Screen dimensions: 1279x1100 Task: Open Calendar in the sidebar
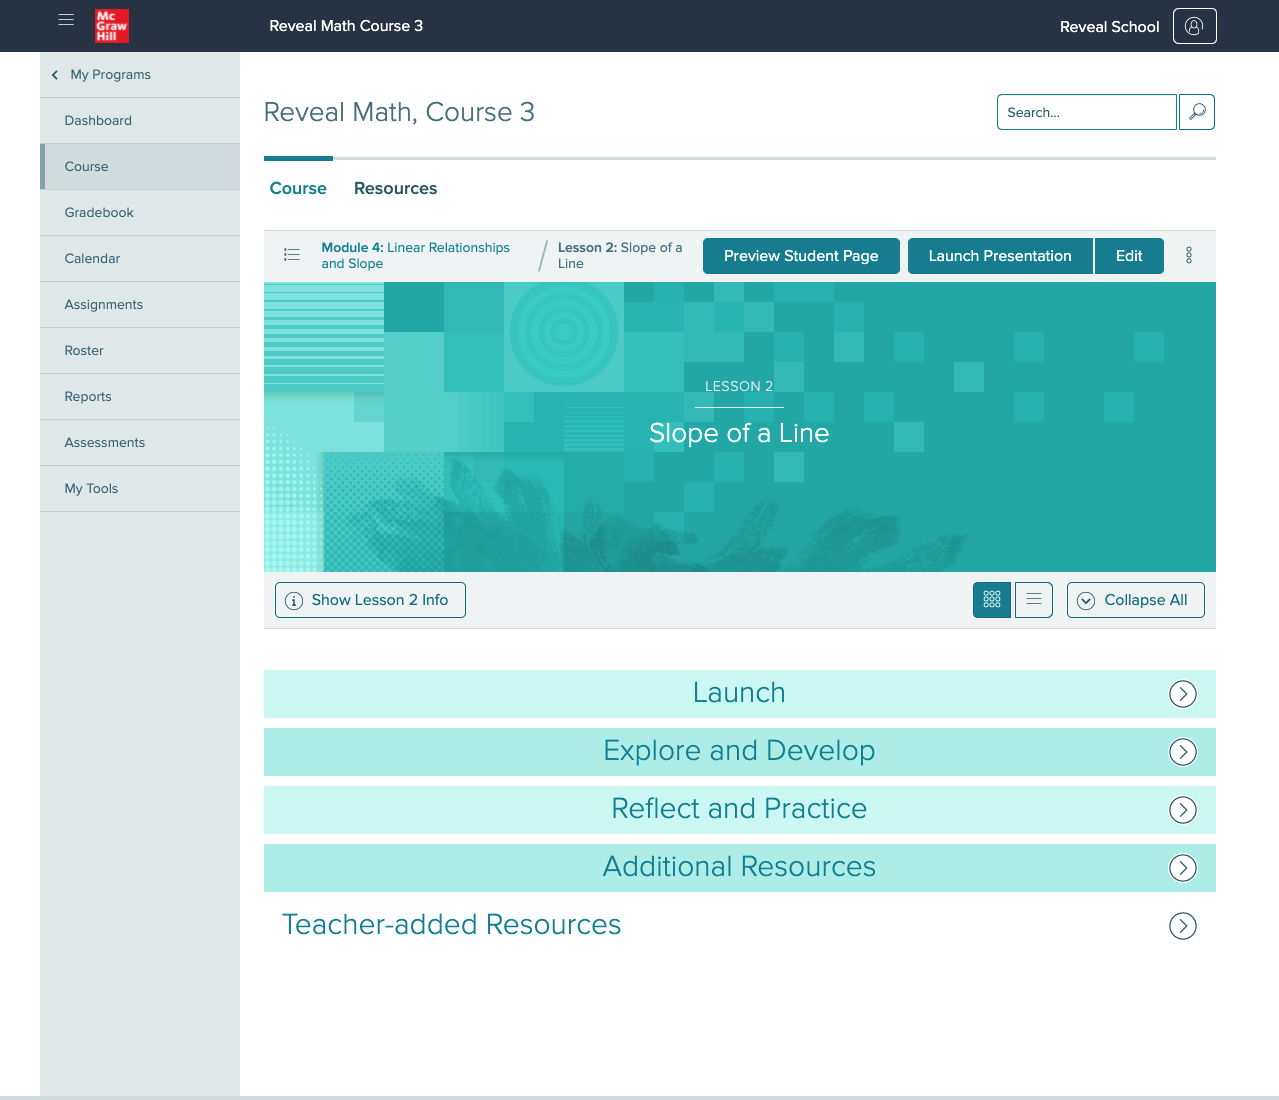140,259
